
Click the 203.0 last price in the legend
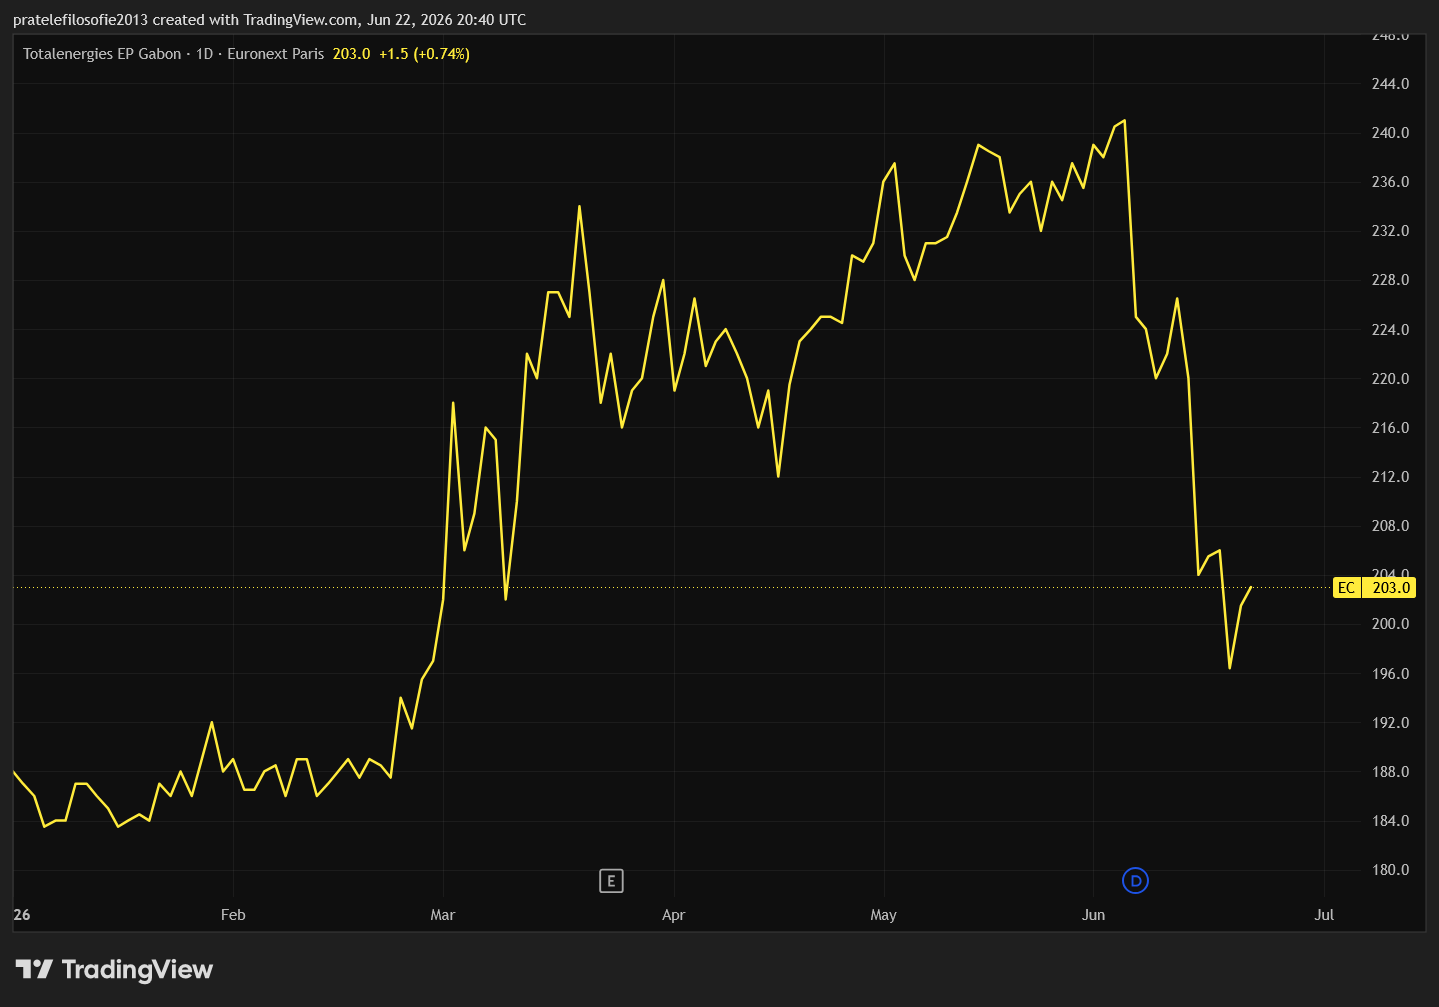pyautogui.click(x=351, y=54)
